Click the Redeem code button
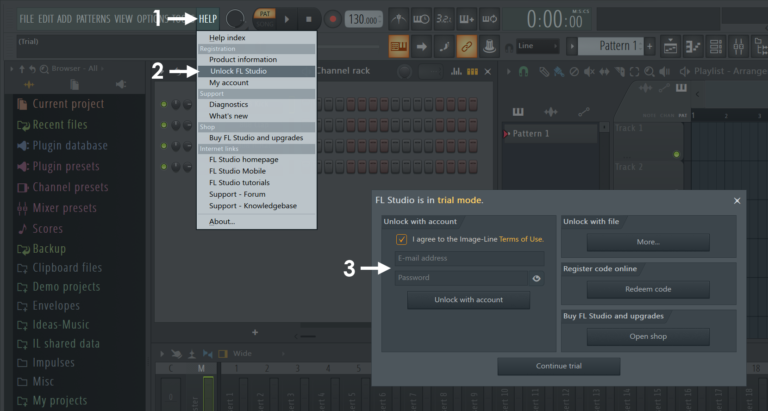The height and width of the screenshot is (411, 768). point(648,290)
